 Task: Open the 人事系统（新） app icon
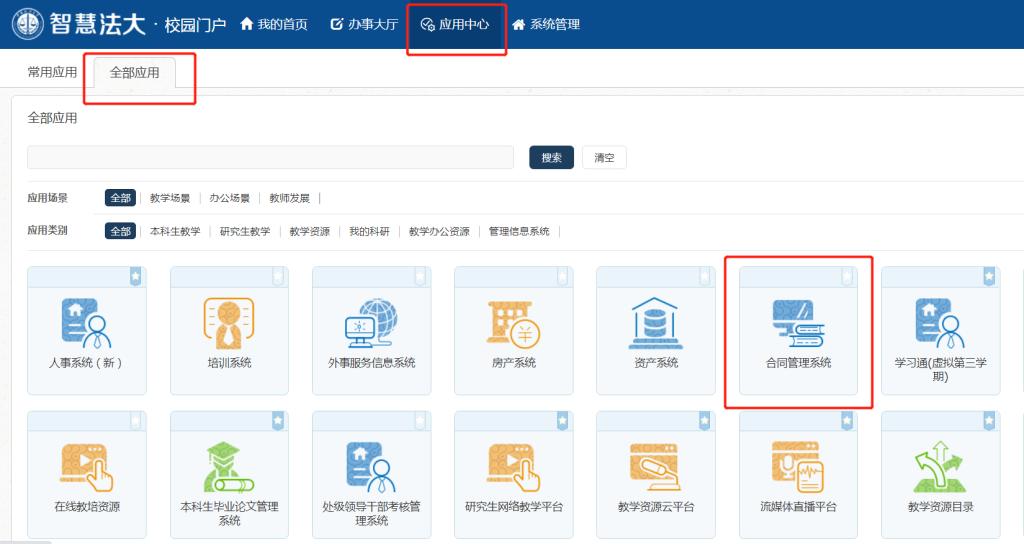[x=86, y=322]
